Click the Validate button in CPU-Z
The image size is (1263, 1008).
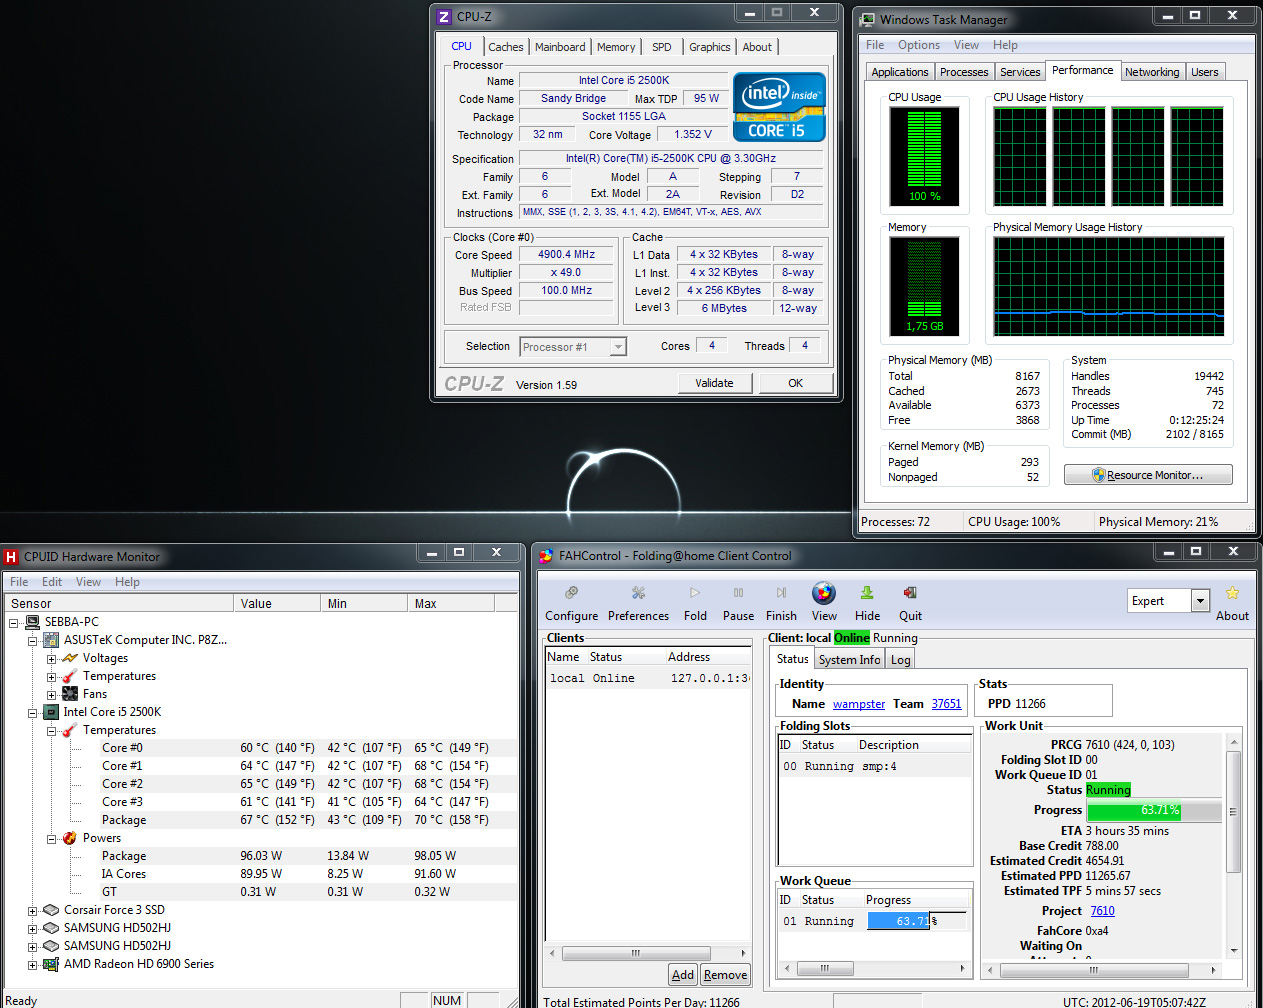pyautogui.click(x=714, y=383)
